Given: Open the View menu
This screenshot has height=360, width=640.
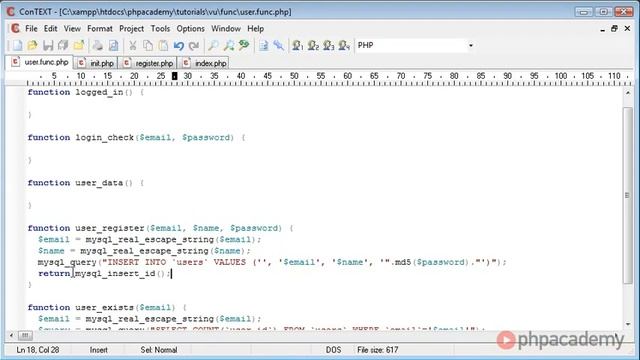Looking at the screenshot, I should tap(72, 29).
